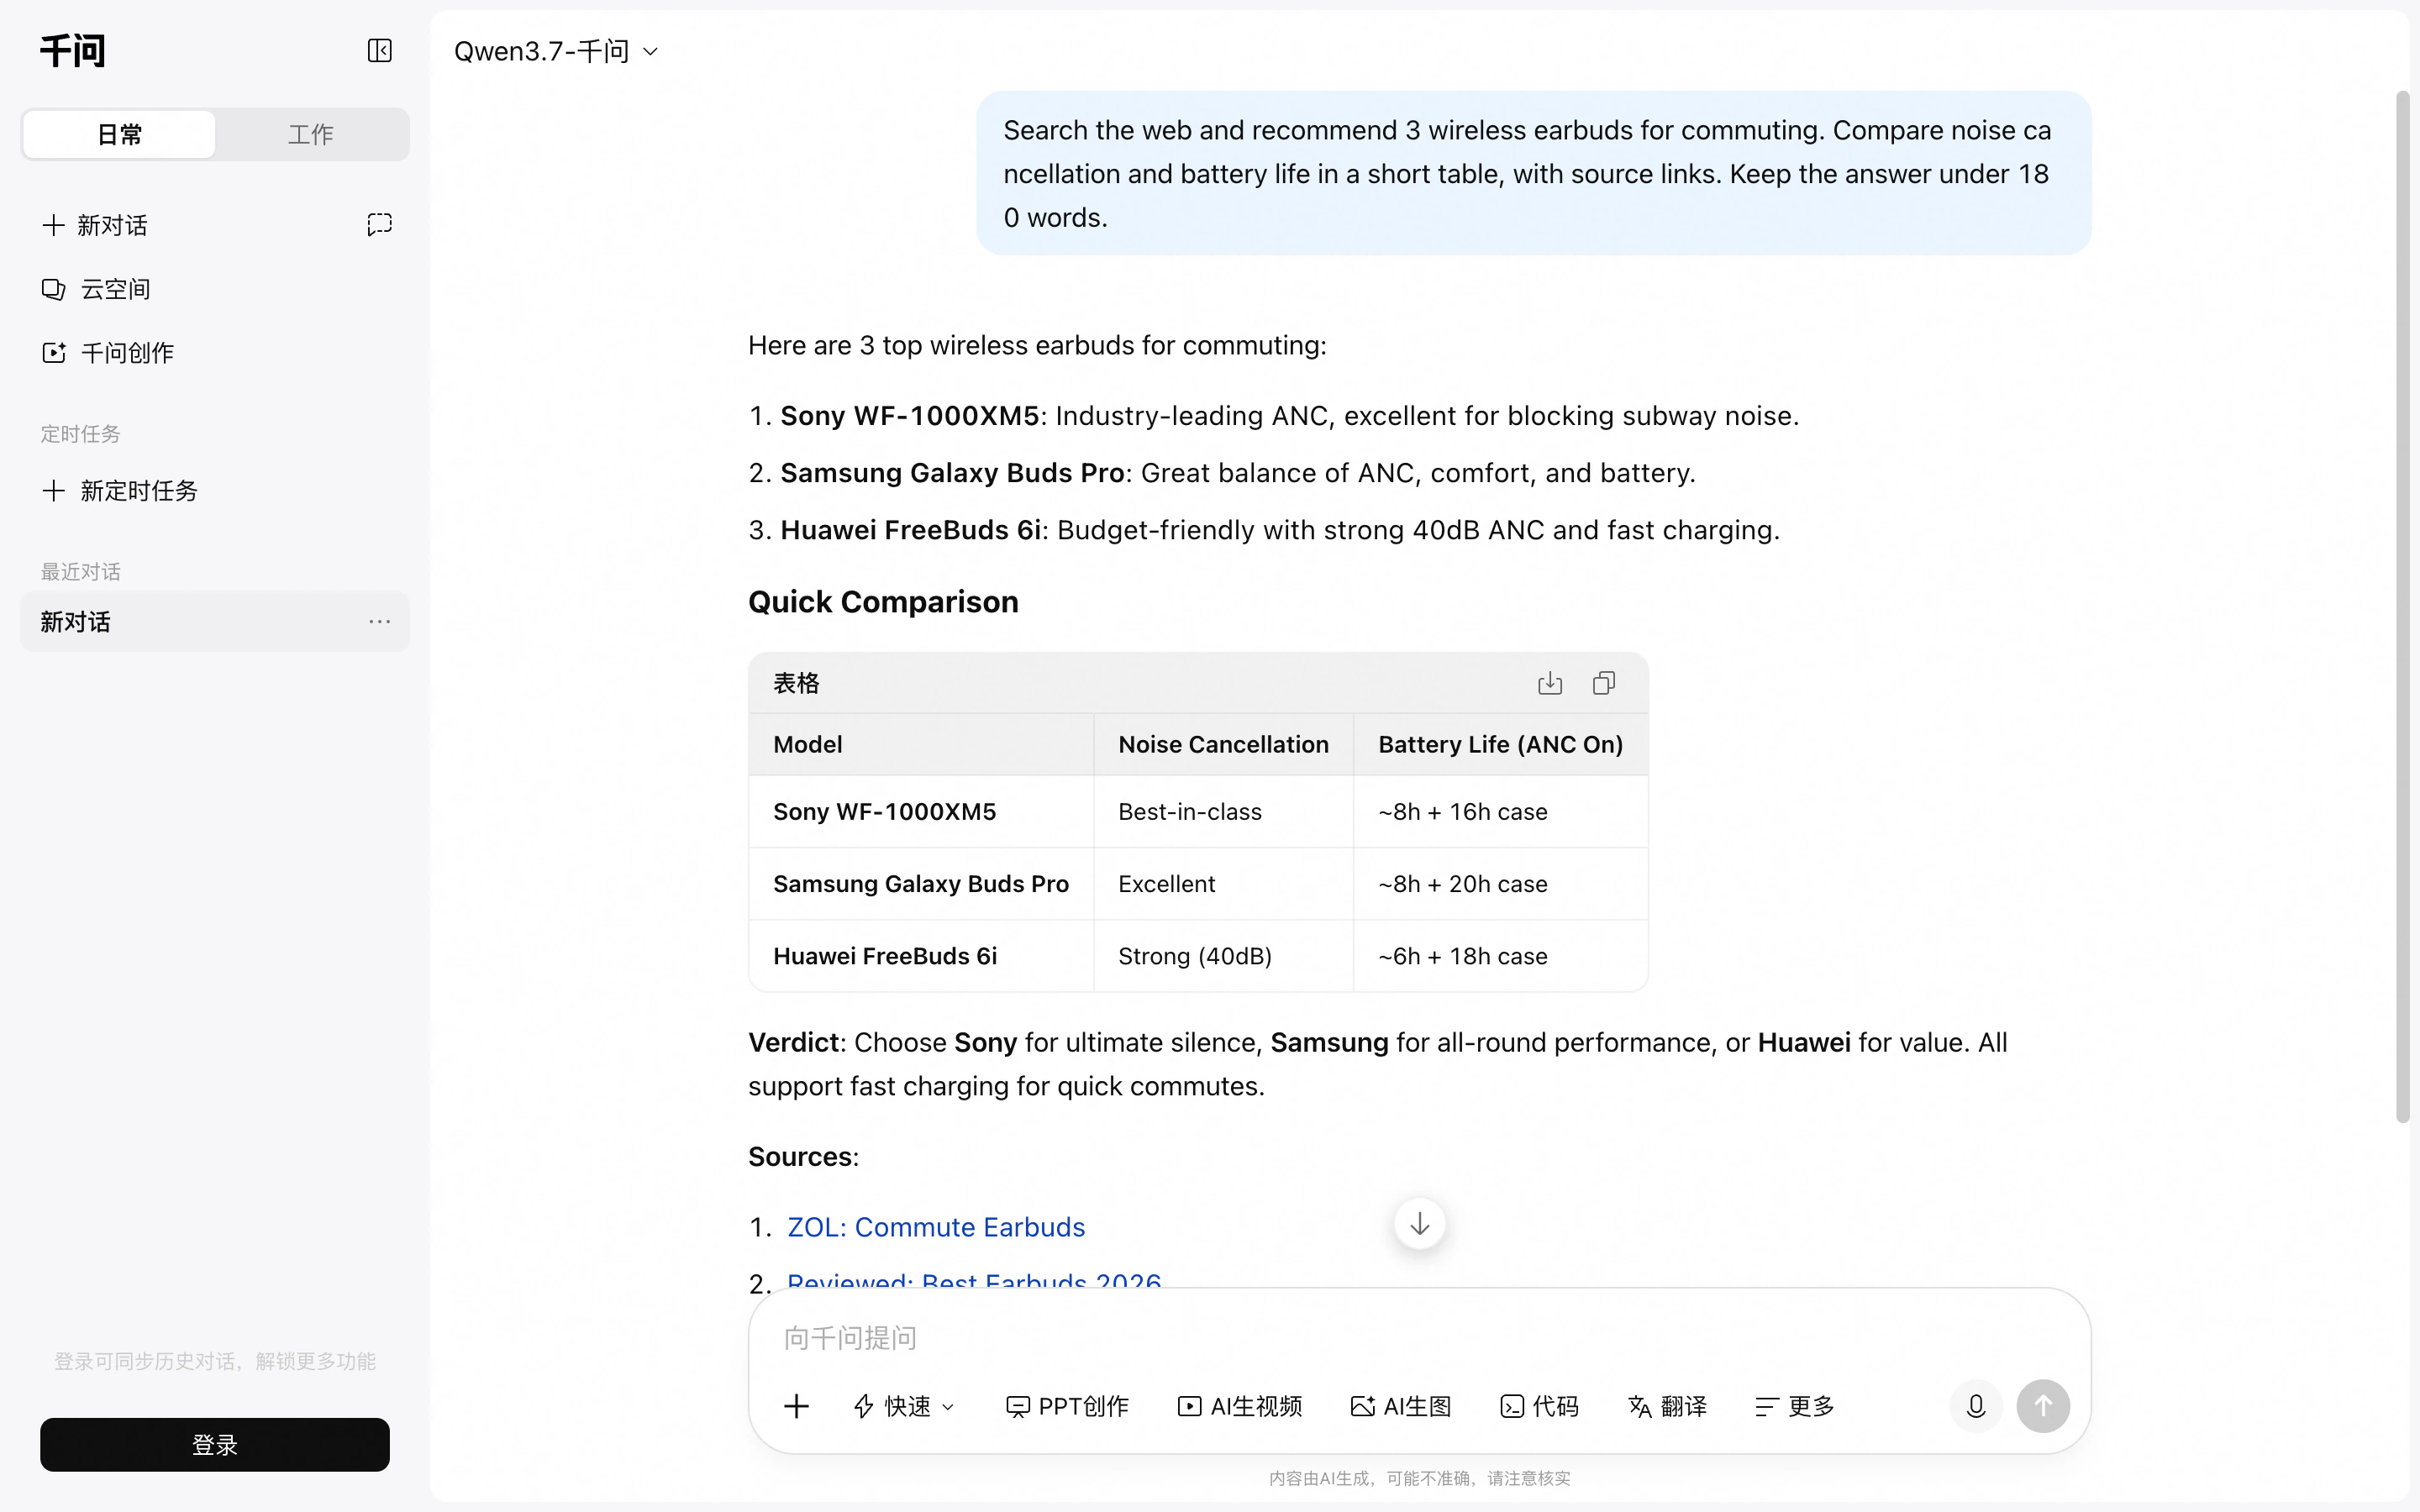This screenshot has width=2420, height=1512.
Task: Click the 登录 login button
Action: click(x=215, y=1444)
